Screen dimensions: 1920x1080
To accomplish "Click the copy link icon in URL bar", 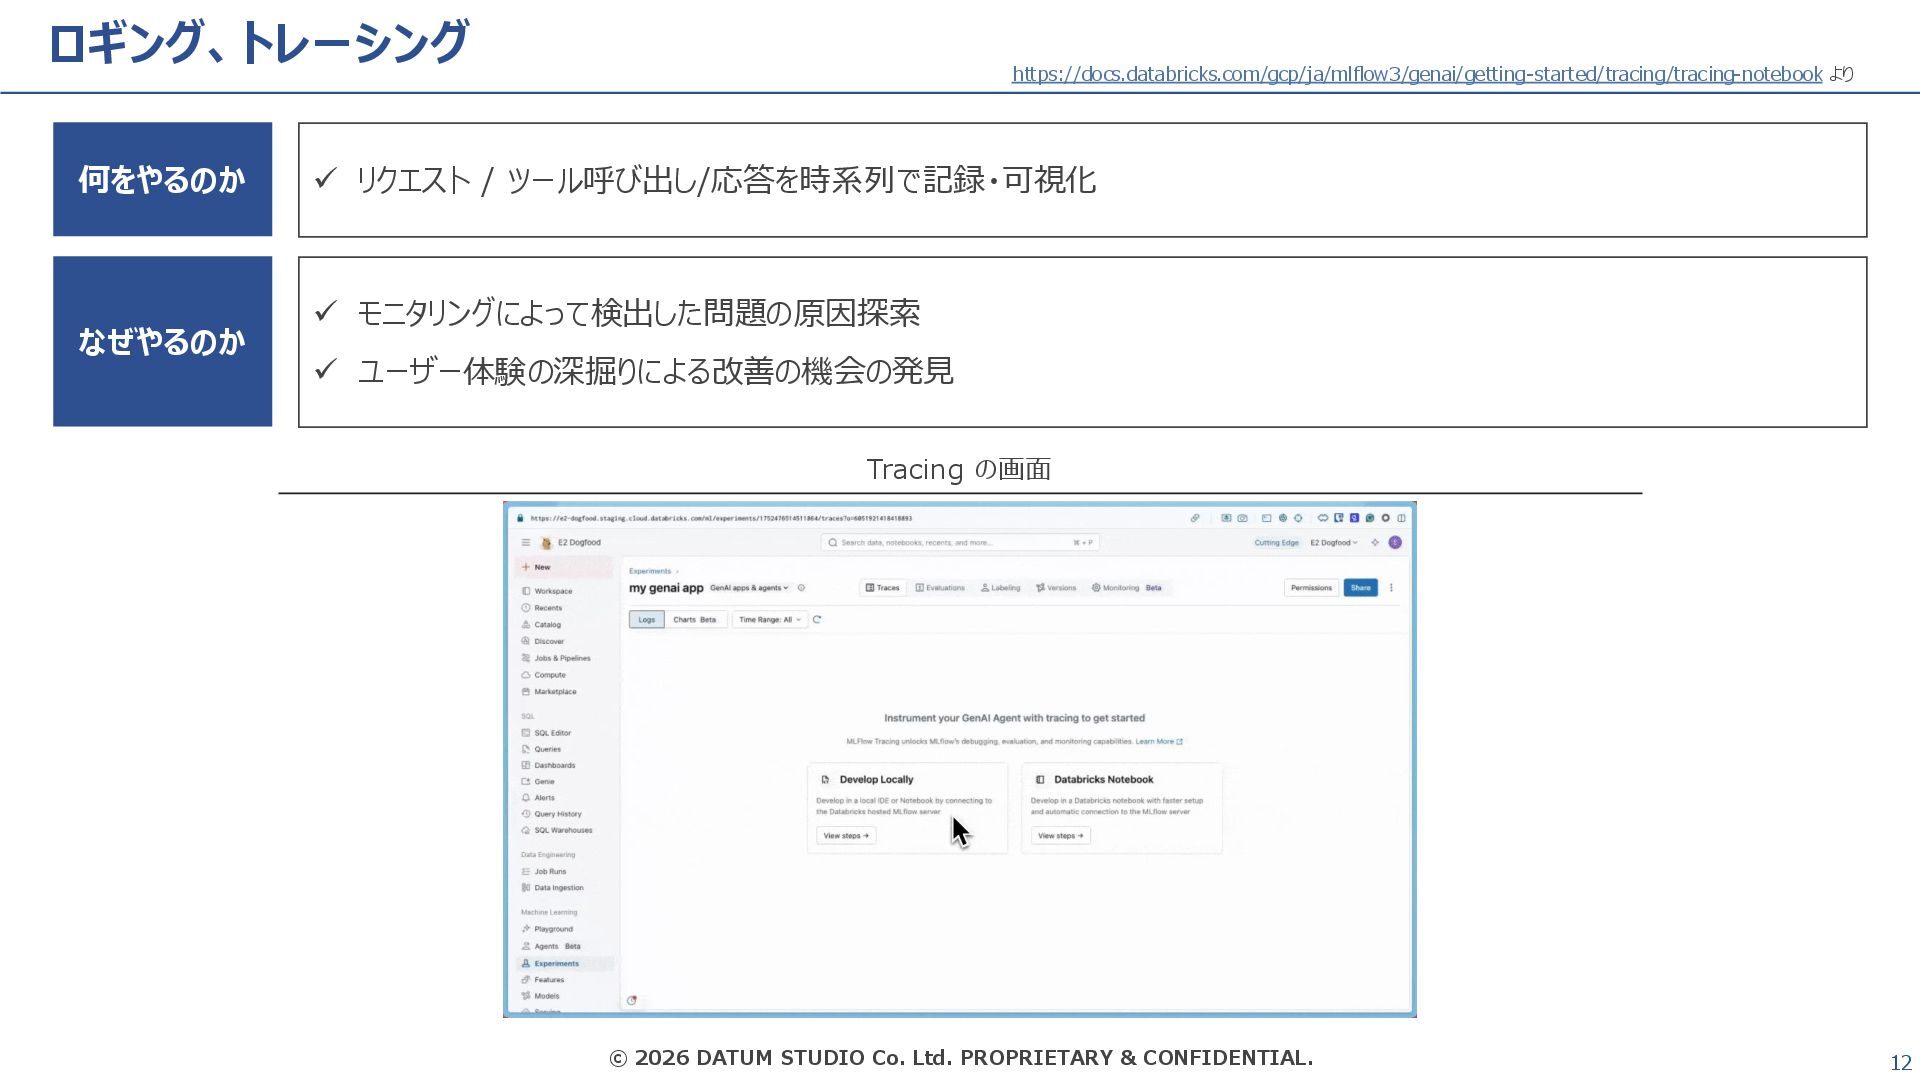I will [1195, 518].
